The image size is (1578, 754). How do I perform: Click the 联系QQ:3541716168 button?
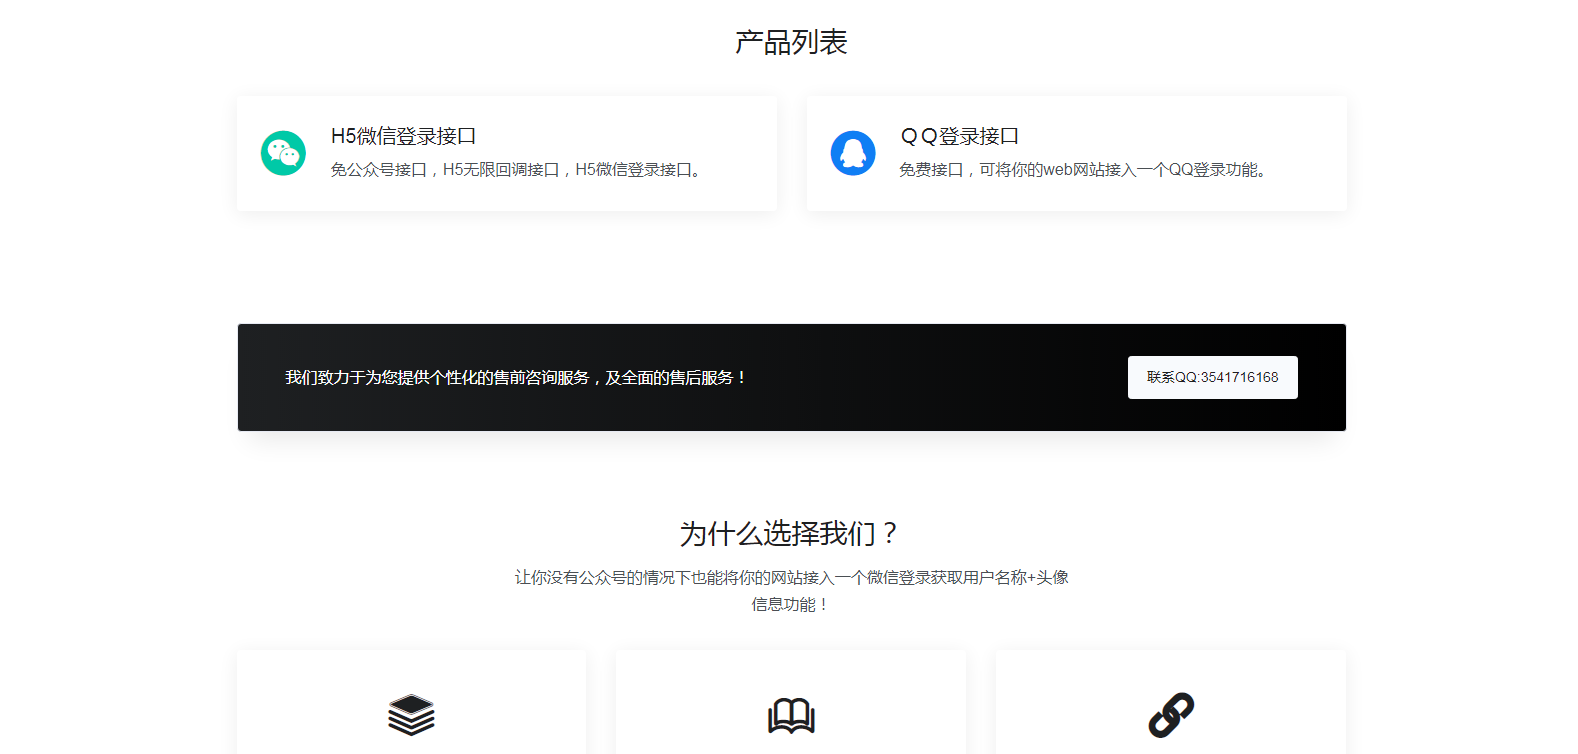(x=1212, y=377)
